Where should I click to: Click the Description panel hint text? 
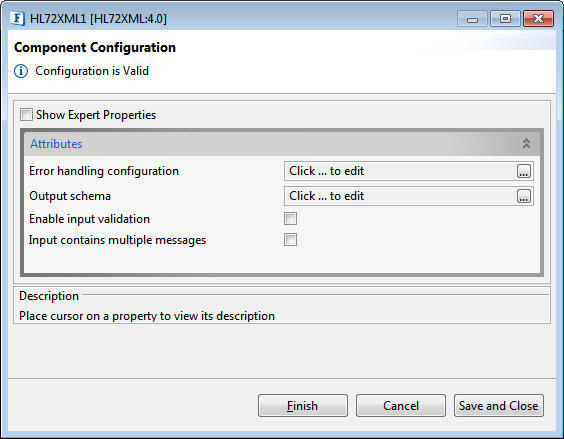point(147,316)
